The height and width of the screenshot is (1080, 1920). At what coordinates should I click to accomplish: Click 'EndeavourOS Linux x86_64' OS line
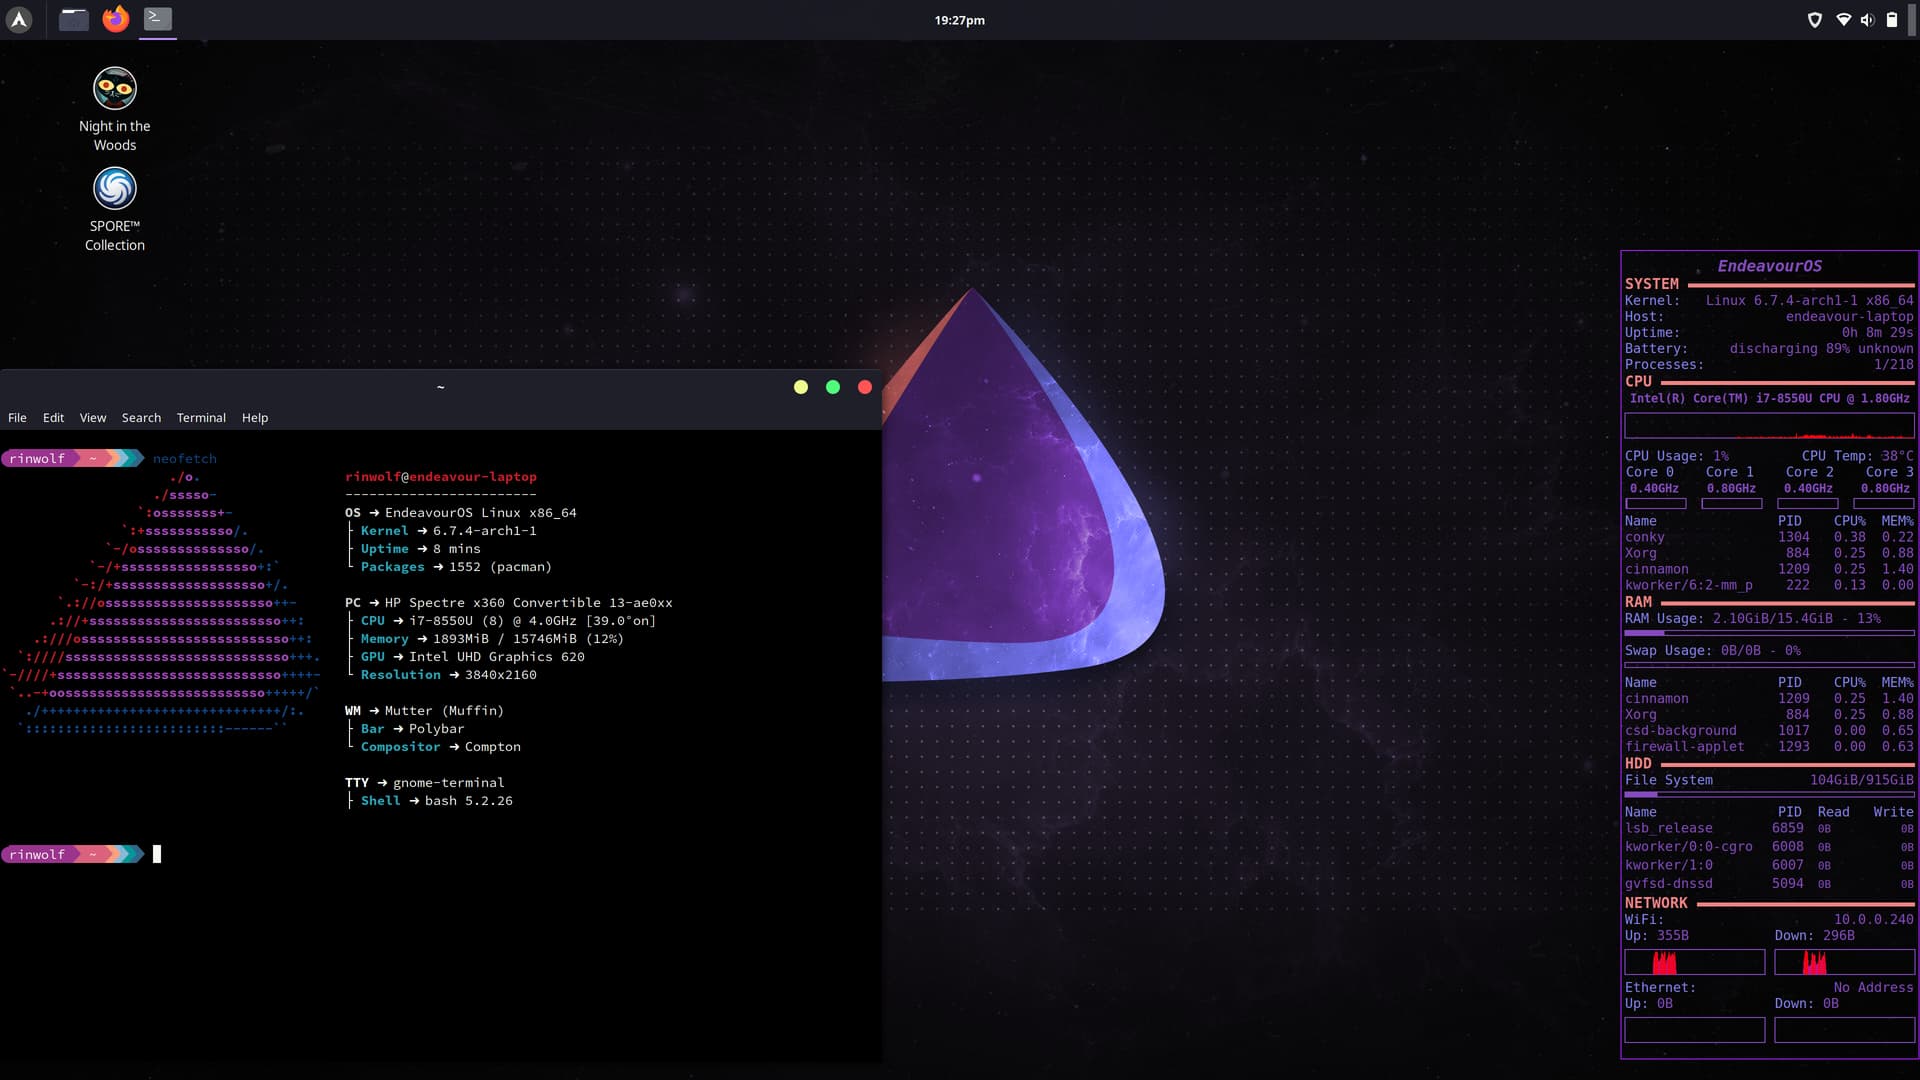pyautogui.click(x=461, y=513)
